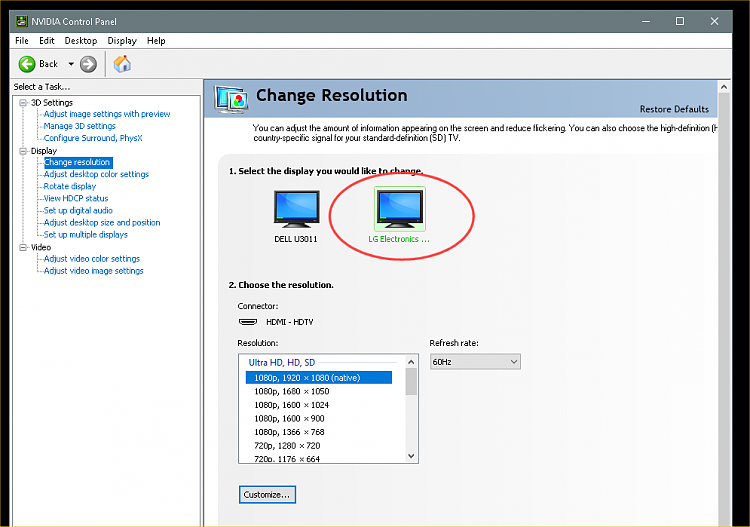The image size is (750, 527).
Task: Open Adjust video image settings
Action: (x=93, y=271)
